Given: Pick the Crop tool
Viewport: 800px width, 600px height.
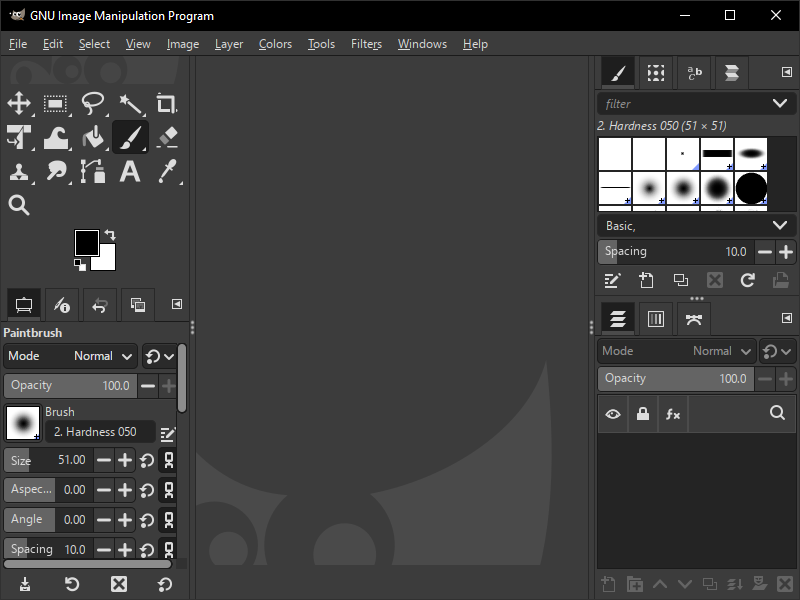Looking at the screenshot, I should [166, 103].
